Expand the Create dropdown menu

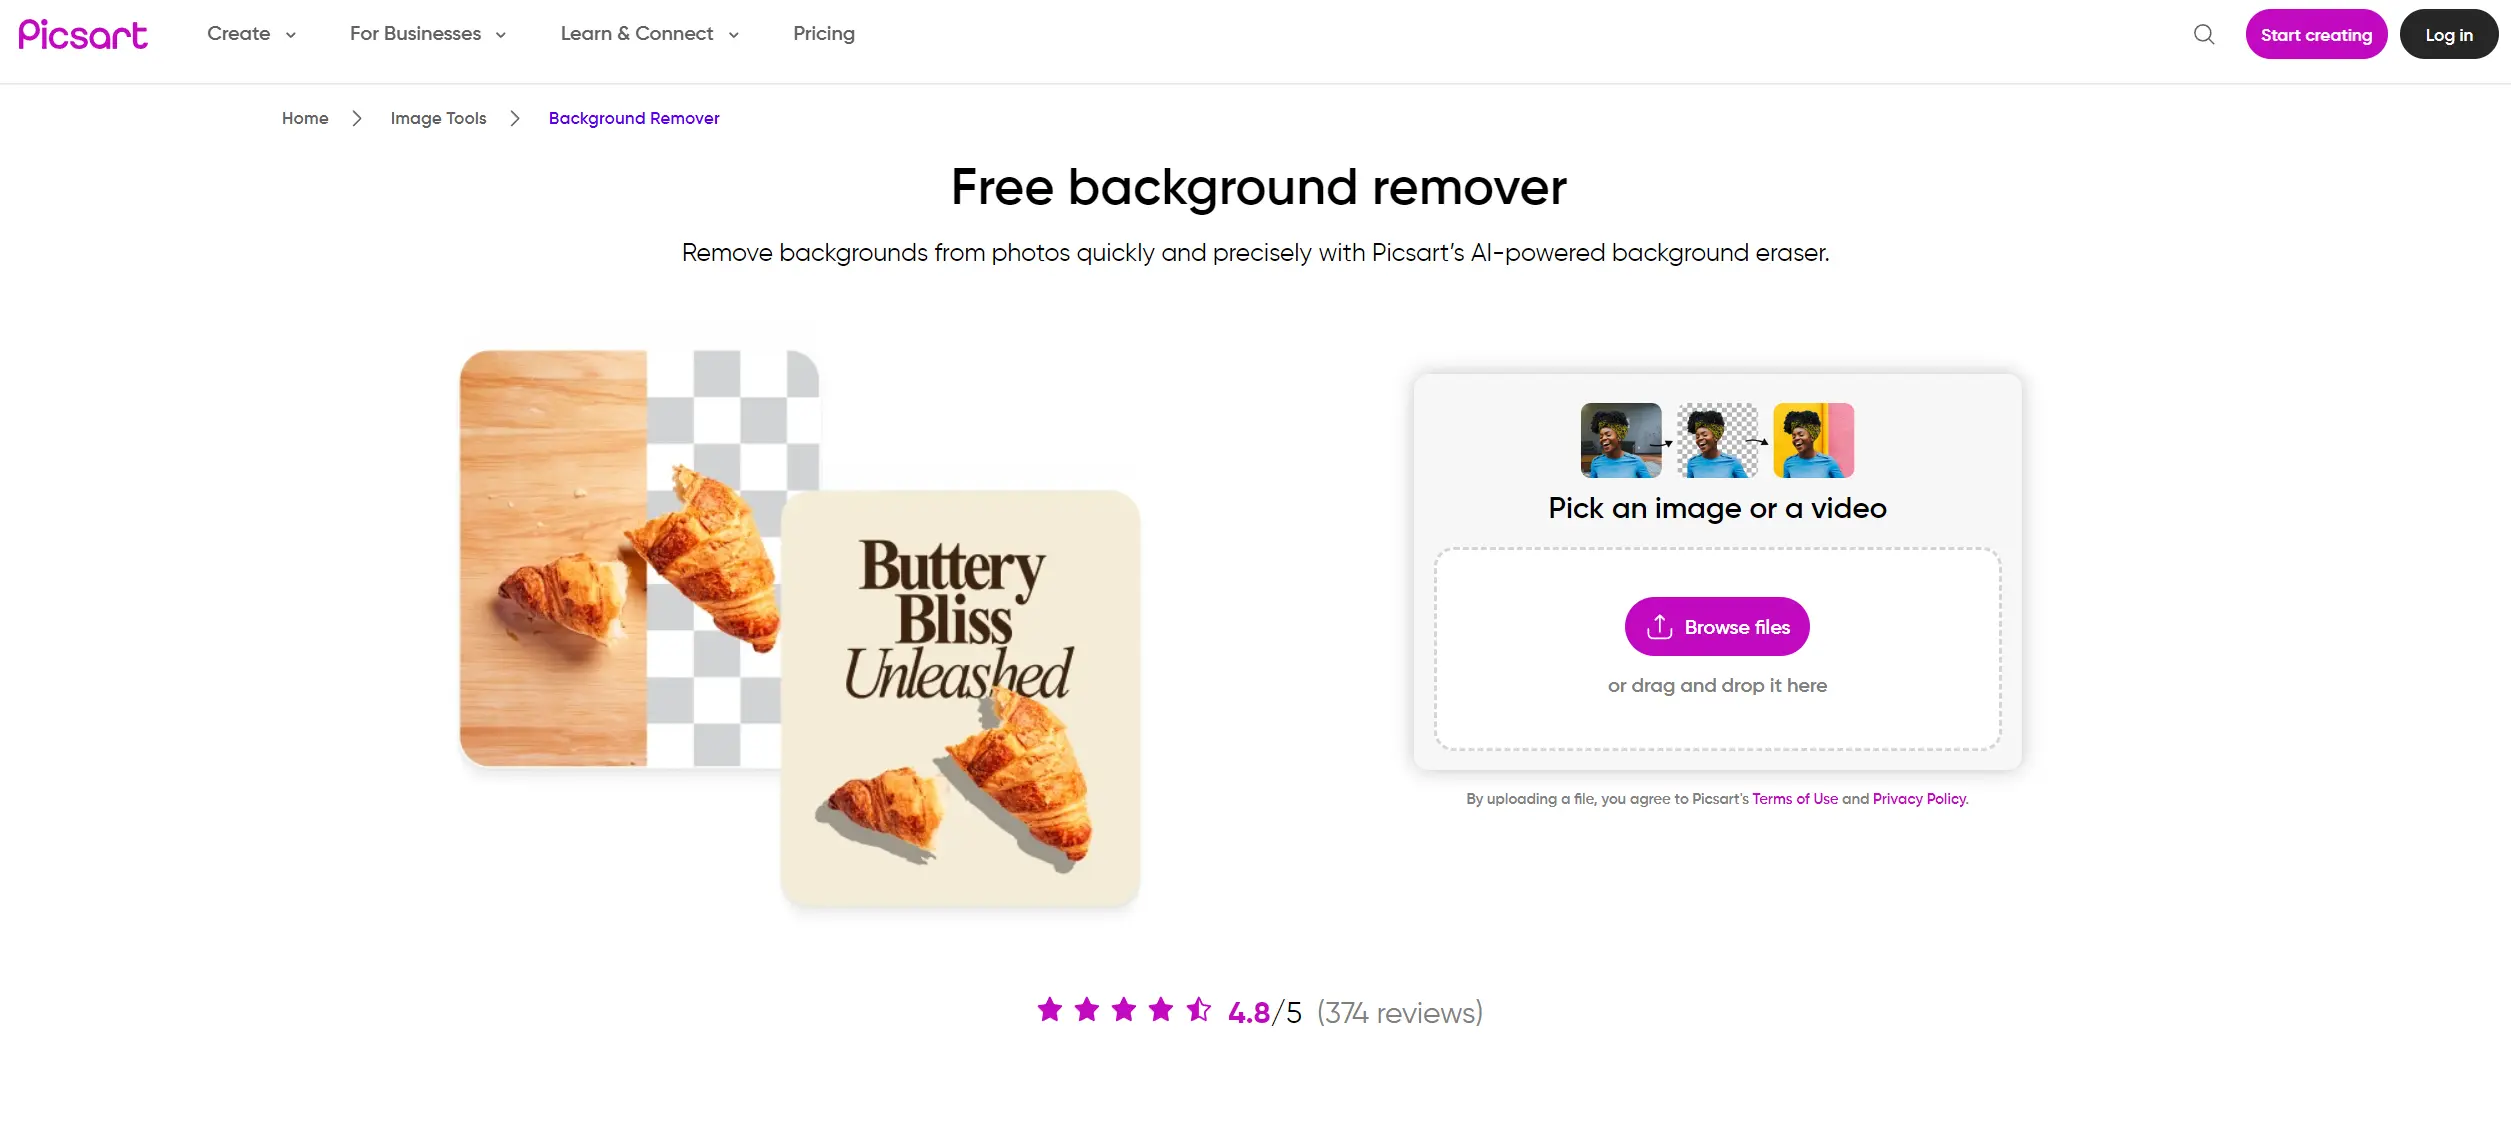[x=250, y=34]
